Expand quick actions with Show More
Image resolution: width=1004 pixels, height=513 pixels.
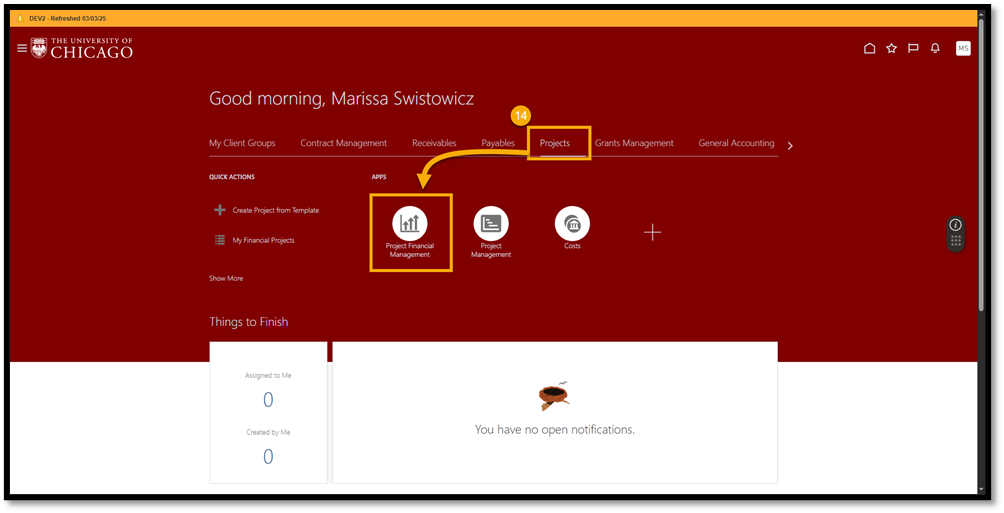point(226,278)
